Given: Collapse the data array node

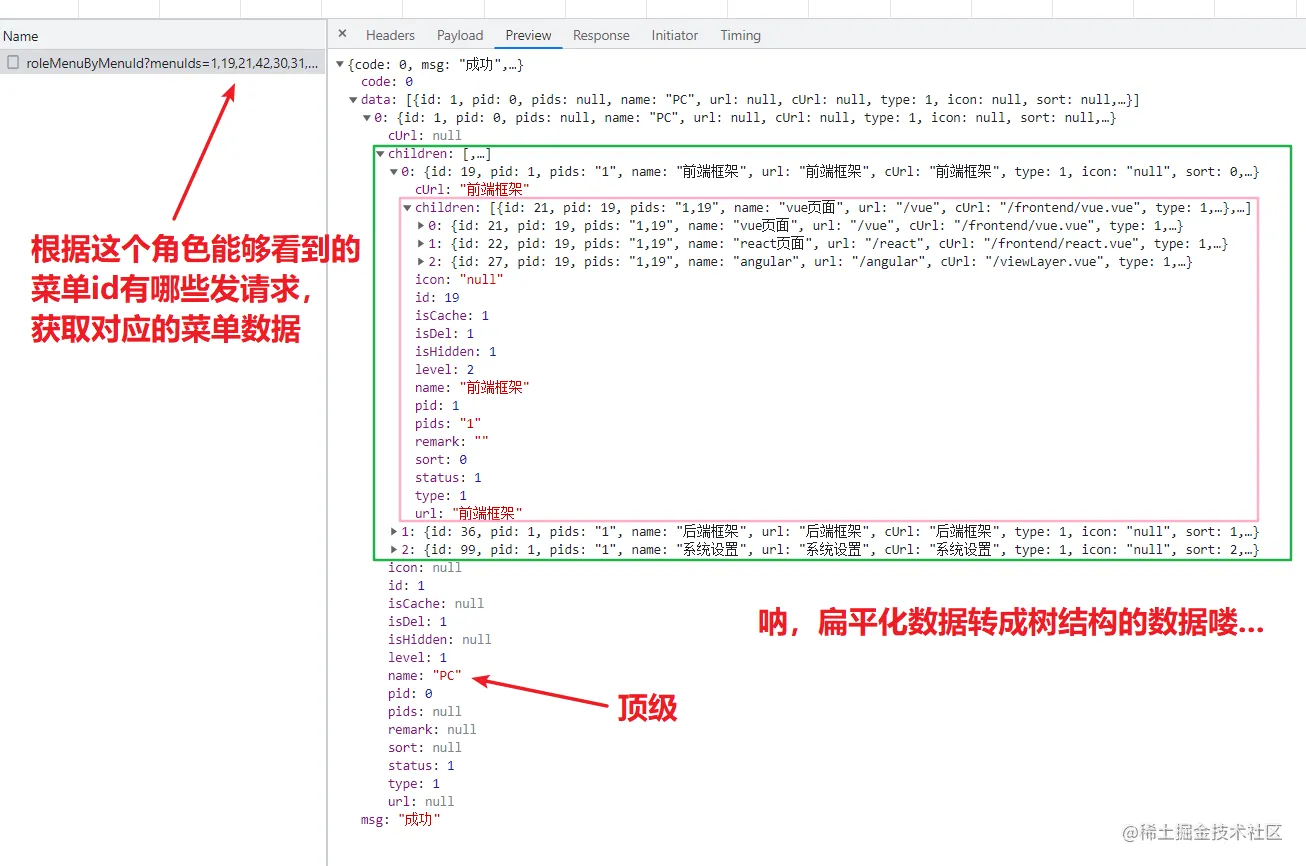Looking at the screenshot, I should tap(354, 100).
